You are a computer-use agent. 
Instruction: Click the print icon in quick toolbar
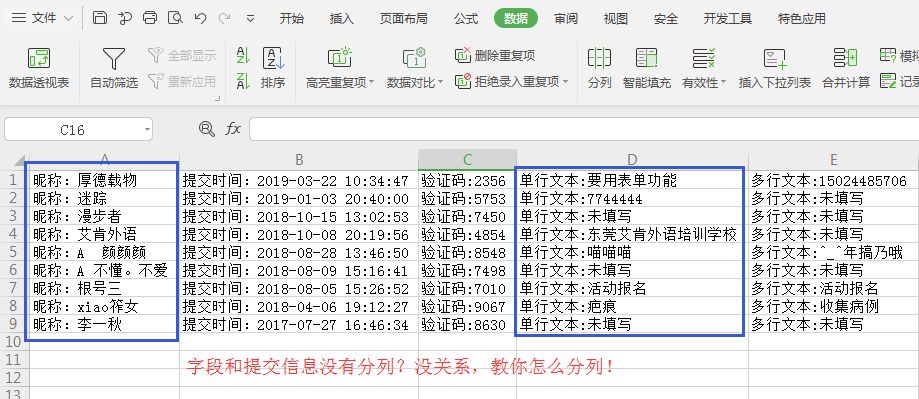pyautogui.click(x=150, y=18)
